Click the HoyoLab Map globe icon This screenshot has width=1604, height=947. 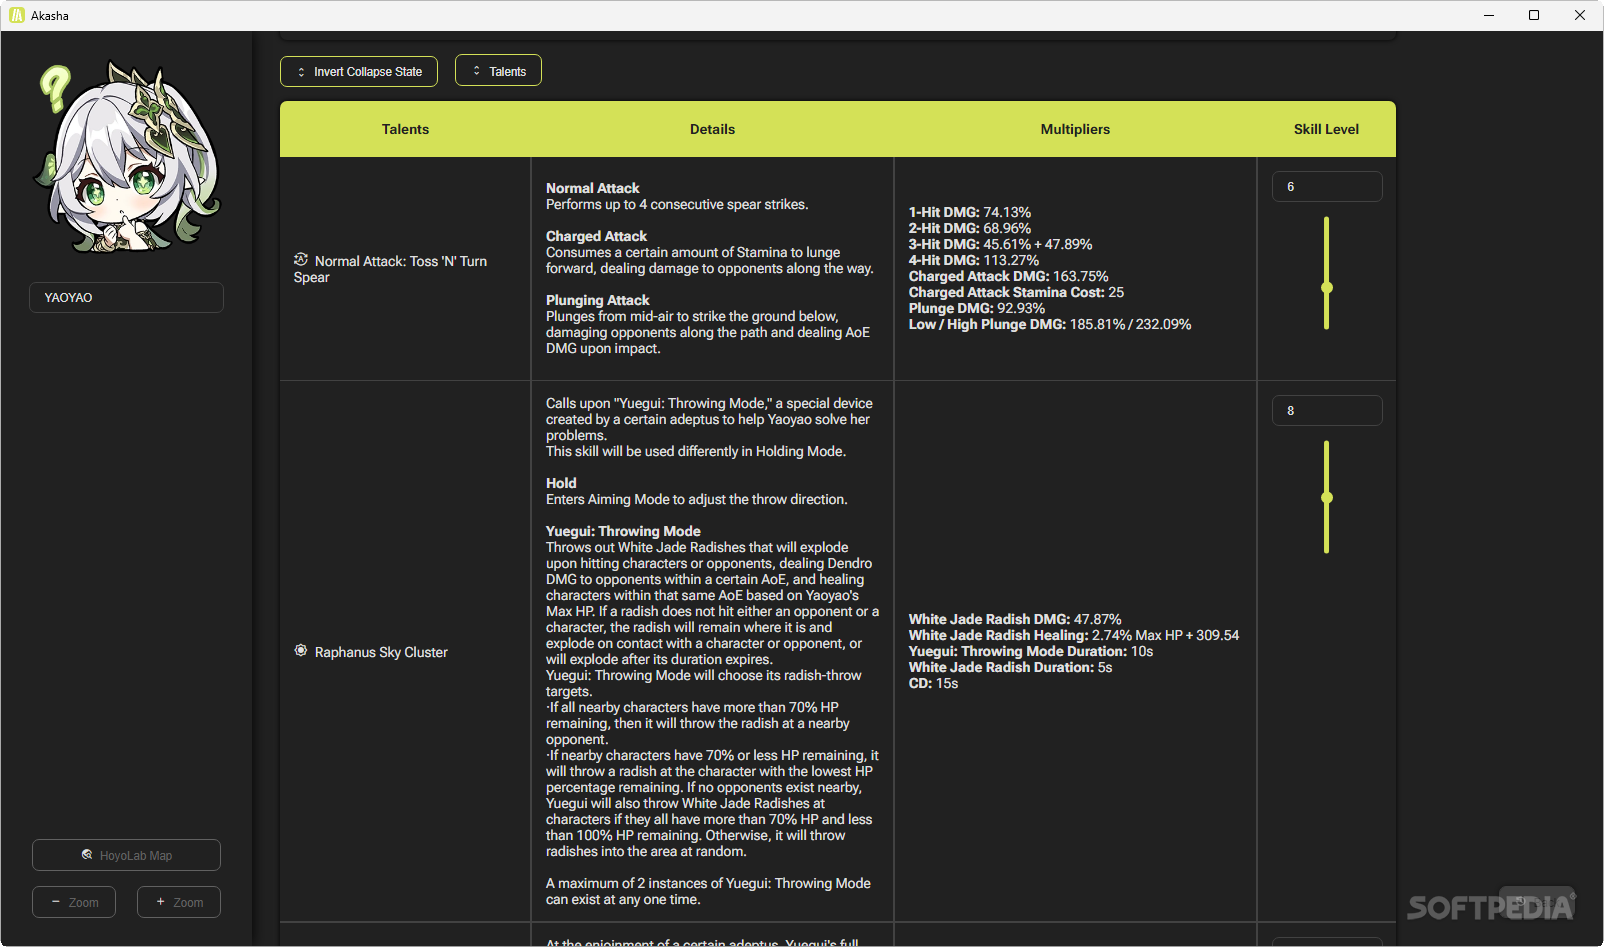pos(87,855)
